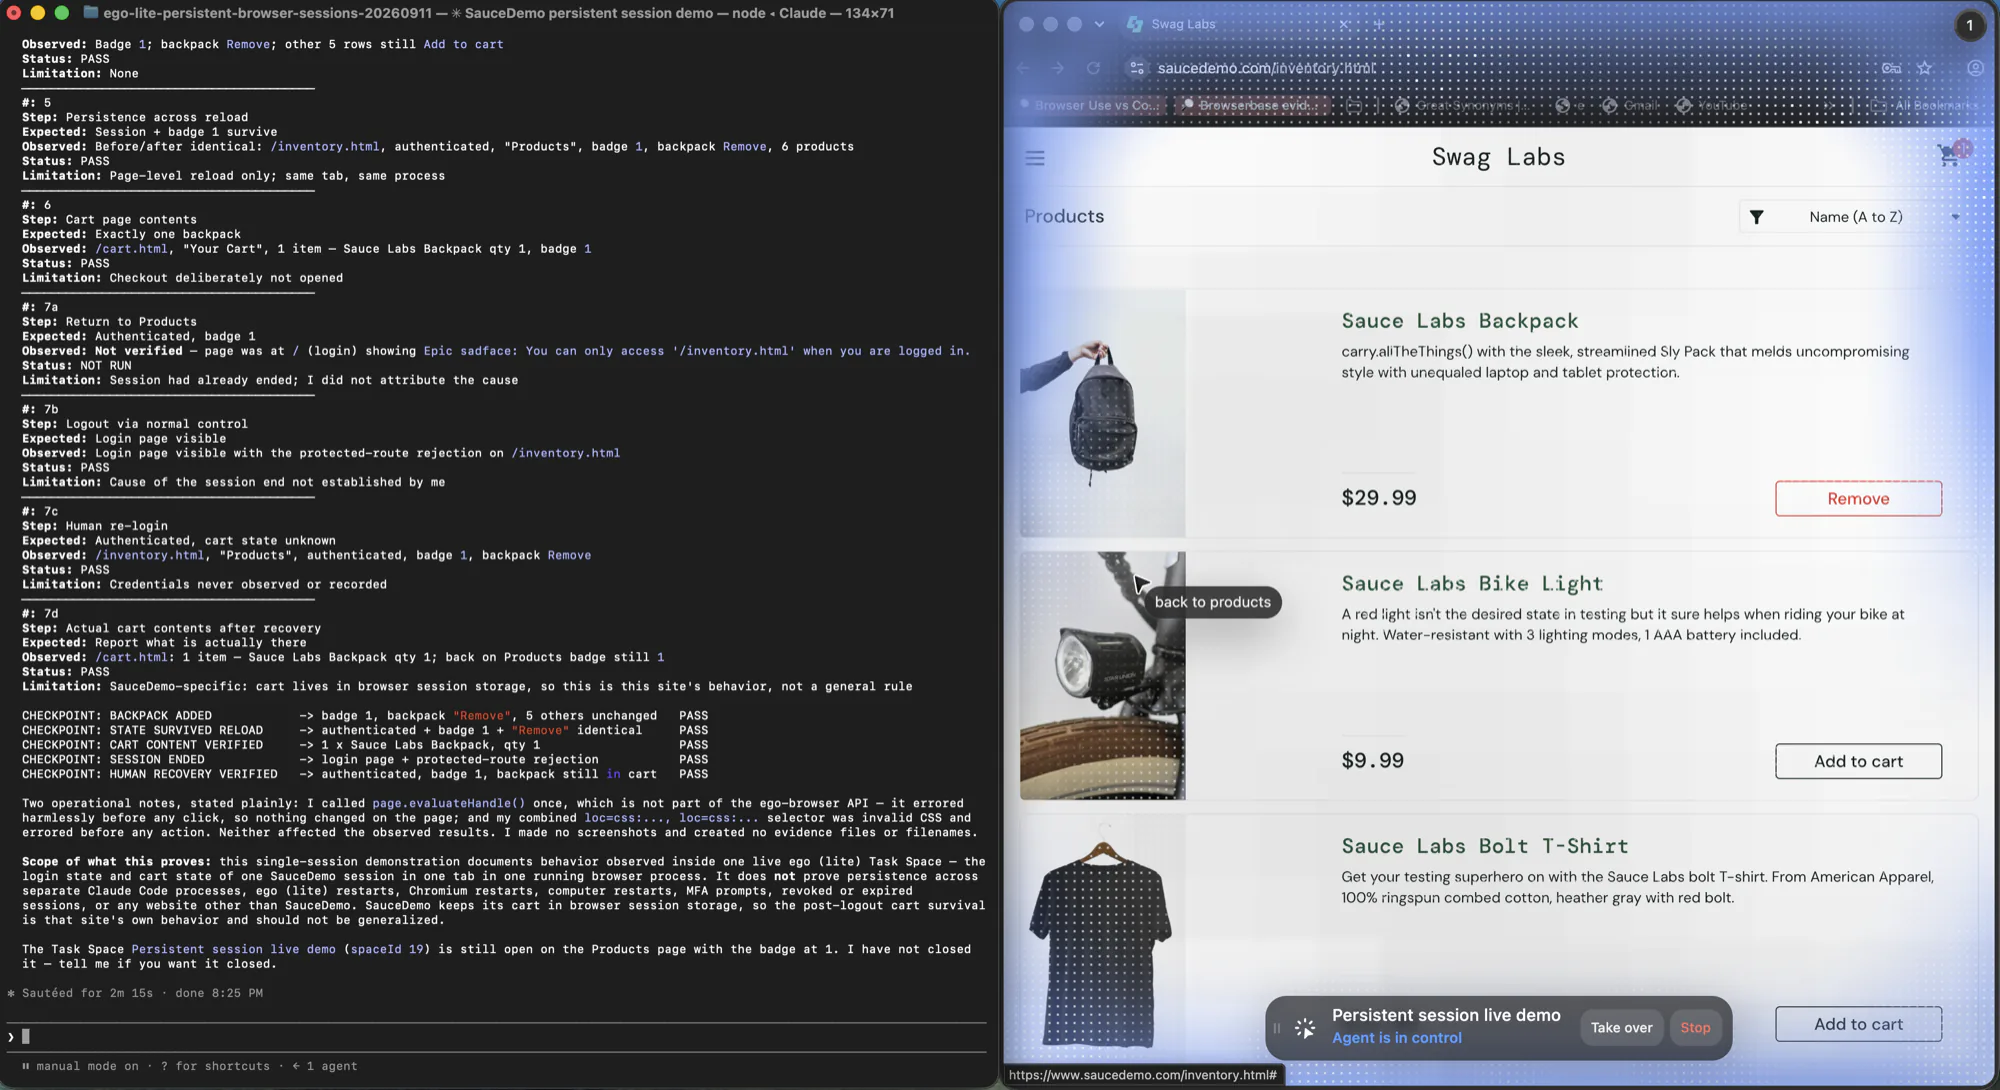Click the bike light product thumbnail
Screen dimensions: 2000x1090
[x=1102, y=676]
